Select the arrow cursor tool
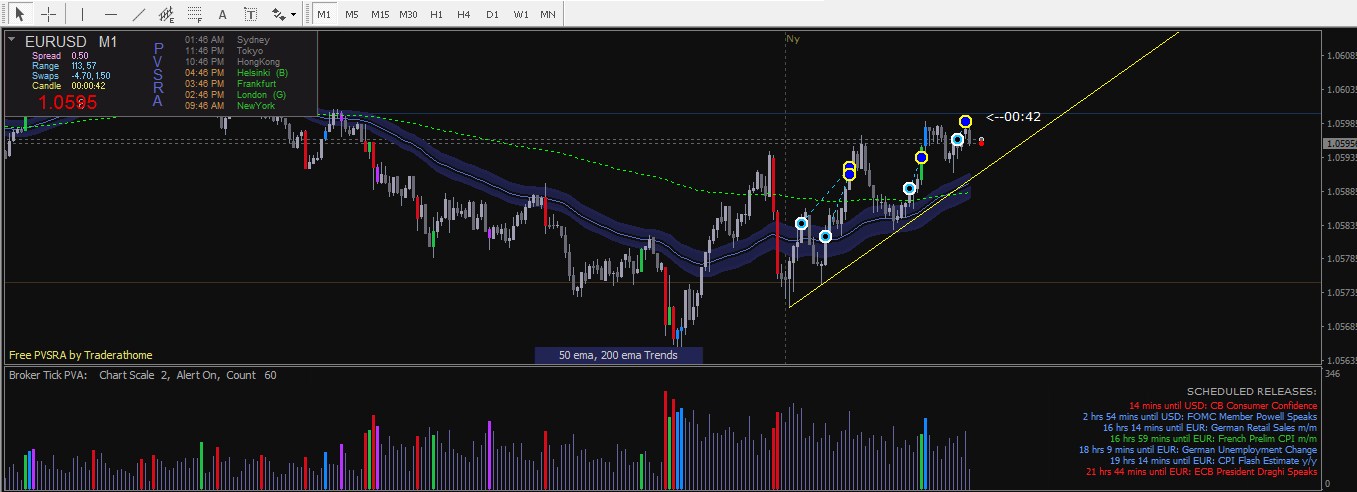The height and width of the screenshot is (492, 1357). [x=20, y=15]
